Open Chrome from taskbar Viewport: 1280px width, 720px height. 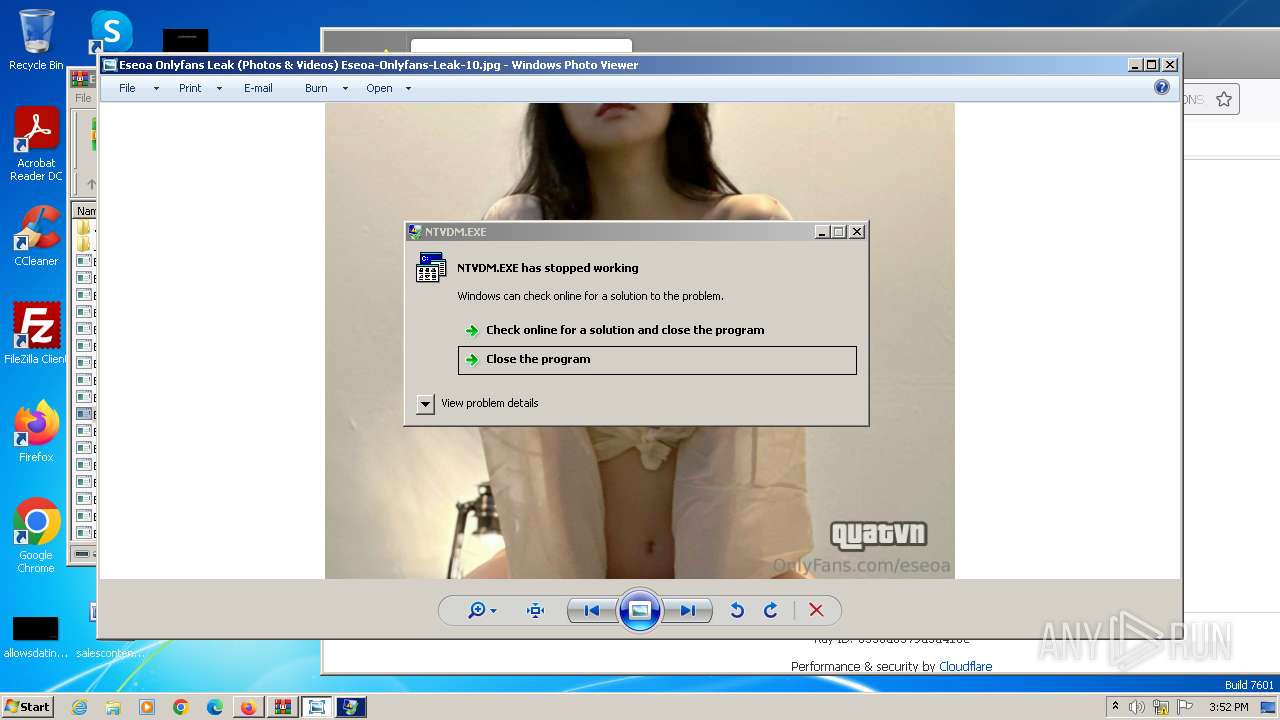tap(181, 707)
